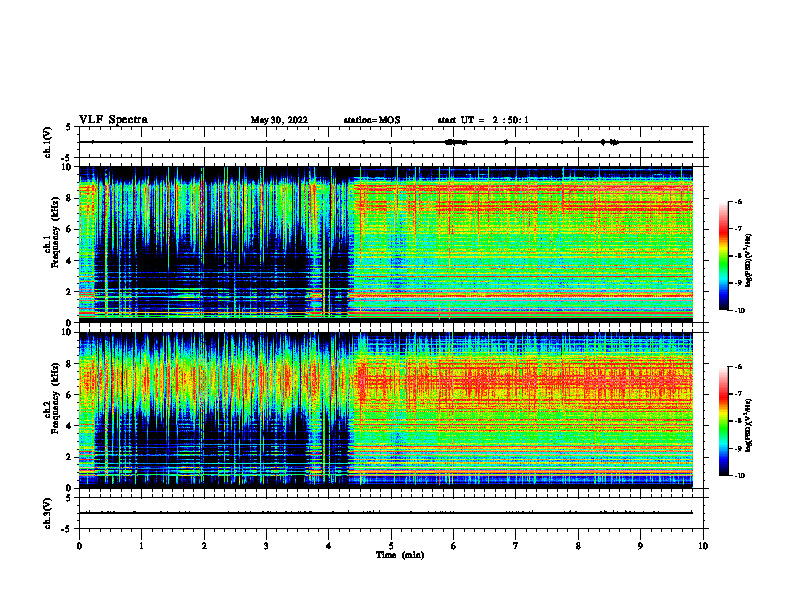Click the "station=MOS" header label
This screenshot has height=612, width=792.
pos(372,120)
